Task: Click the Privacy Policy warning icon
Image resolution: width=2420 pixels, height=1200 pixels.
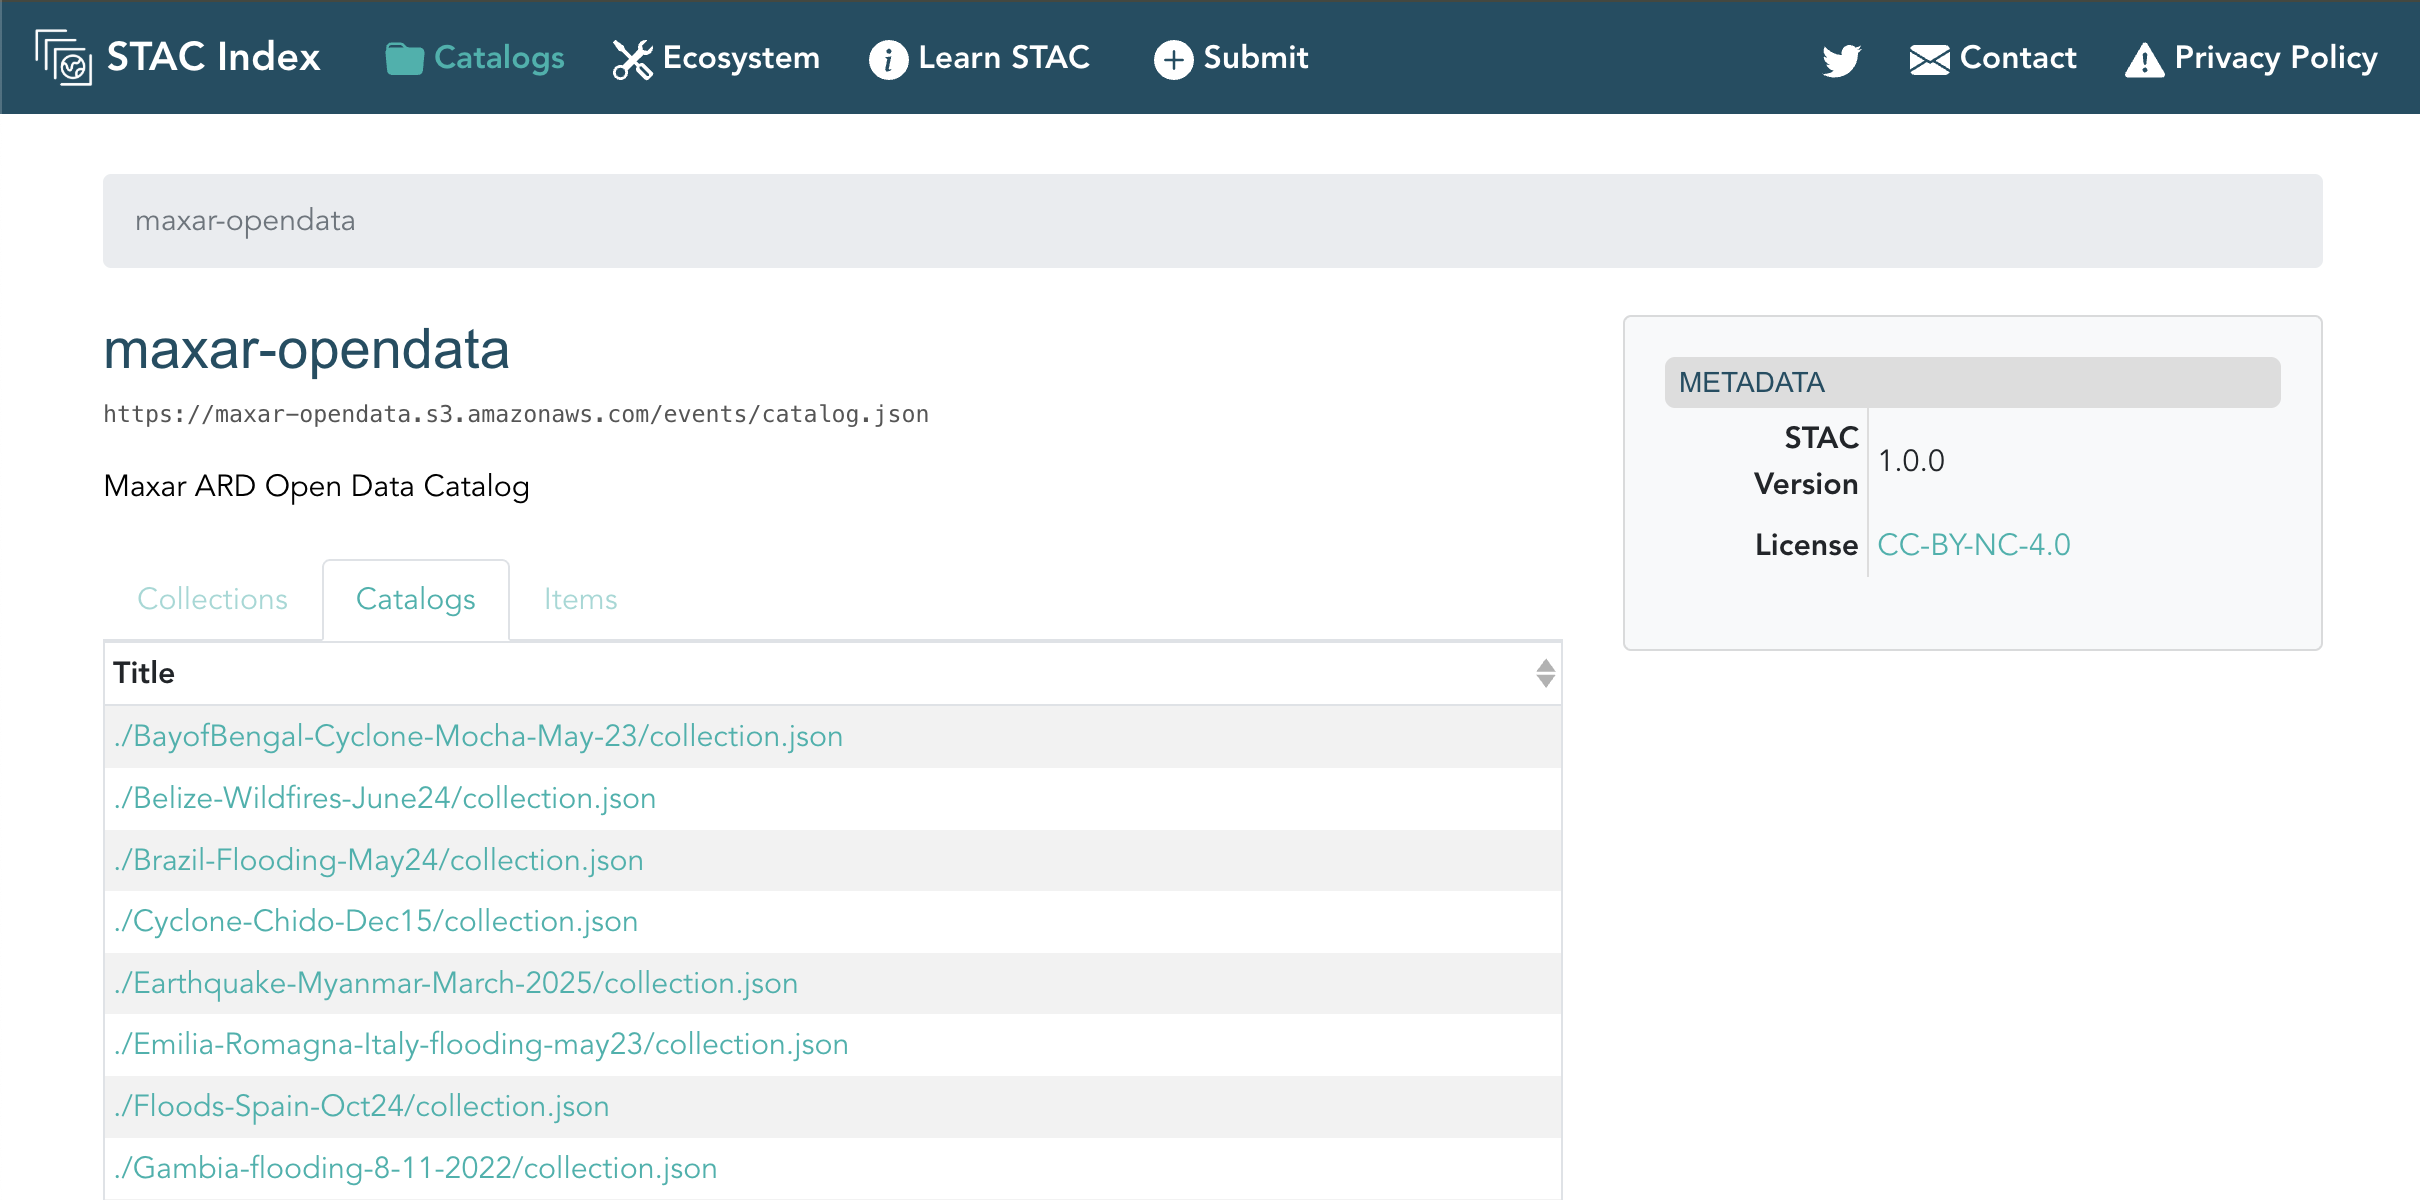Action: [x=2144, y=60]
